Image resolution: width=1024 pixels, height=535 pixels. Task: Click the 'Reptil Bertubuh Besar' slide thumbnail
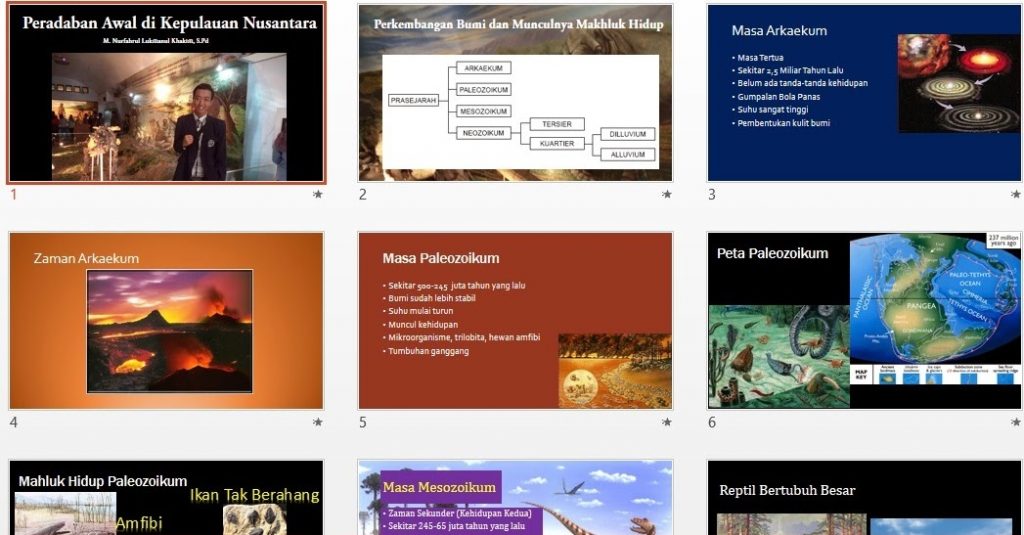pos(864,498)
